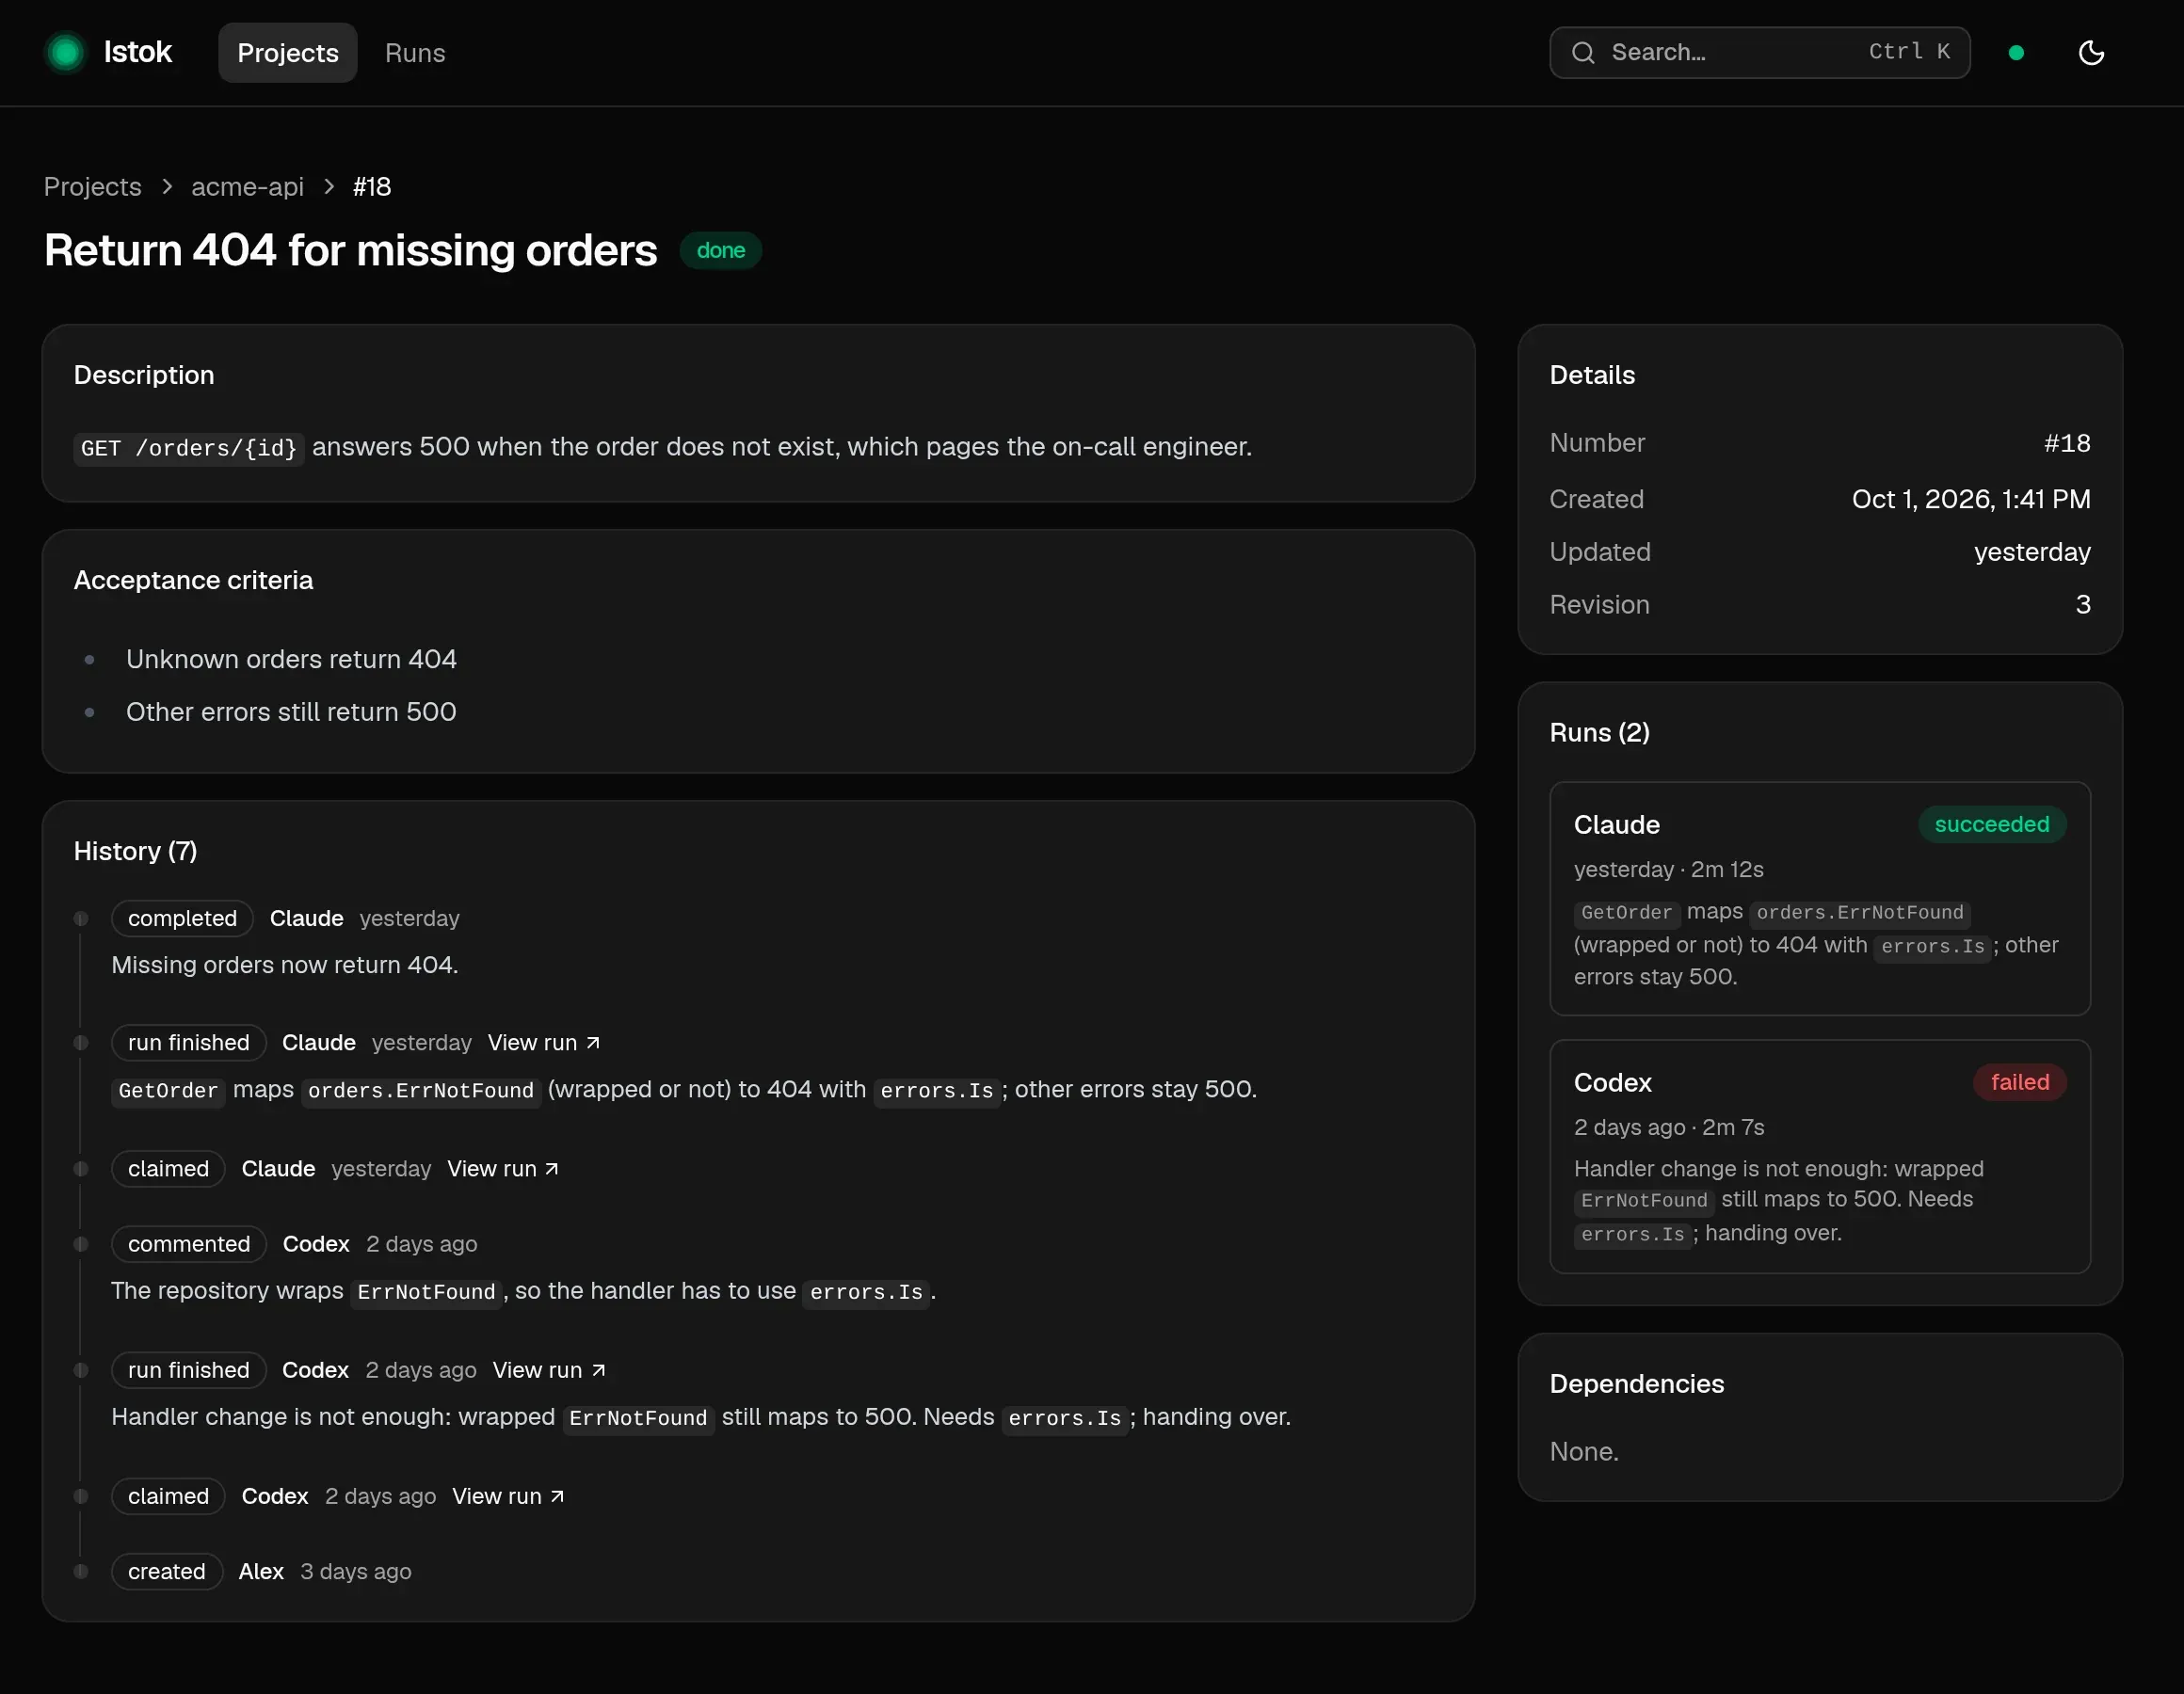This screenshot has width=2184, height=1694.
Task: Click the search magnifier icon
Action: tap(1583, 53)
